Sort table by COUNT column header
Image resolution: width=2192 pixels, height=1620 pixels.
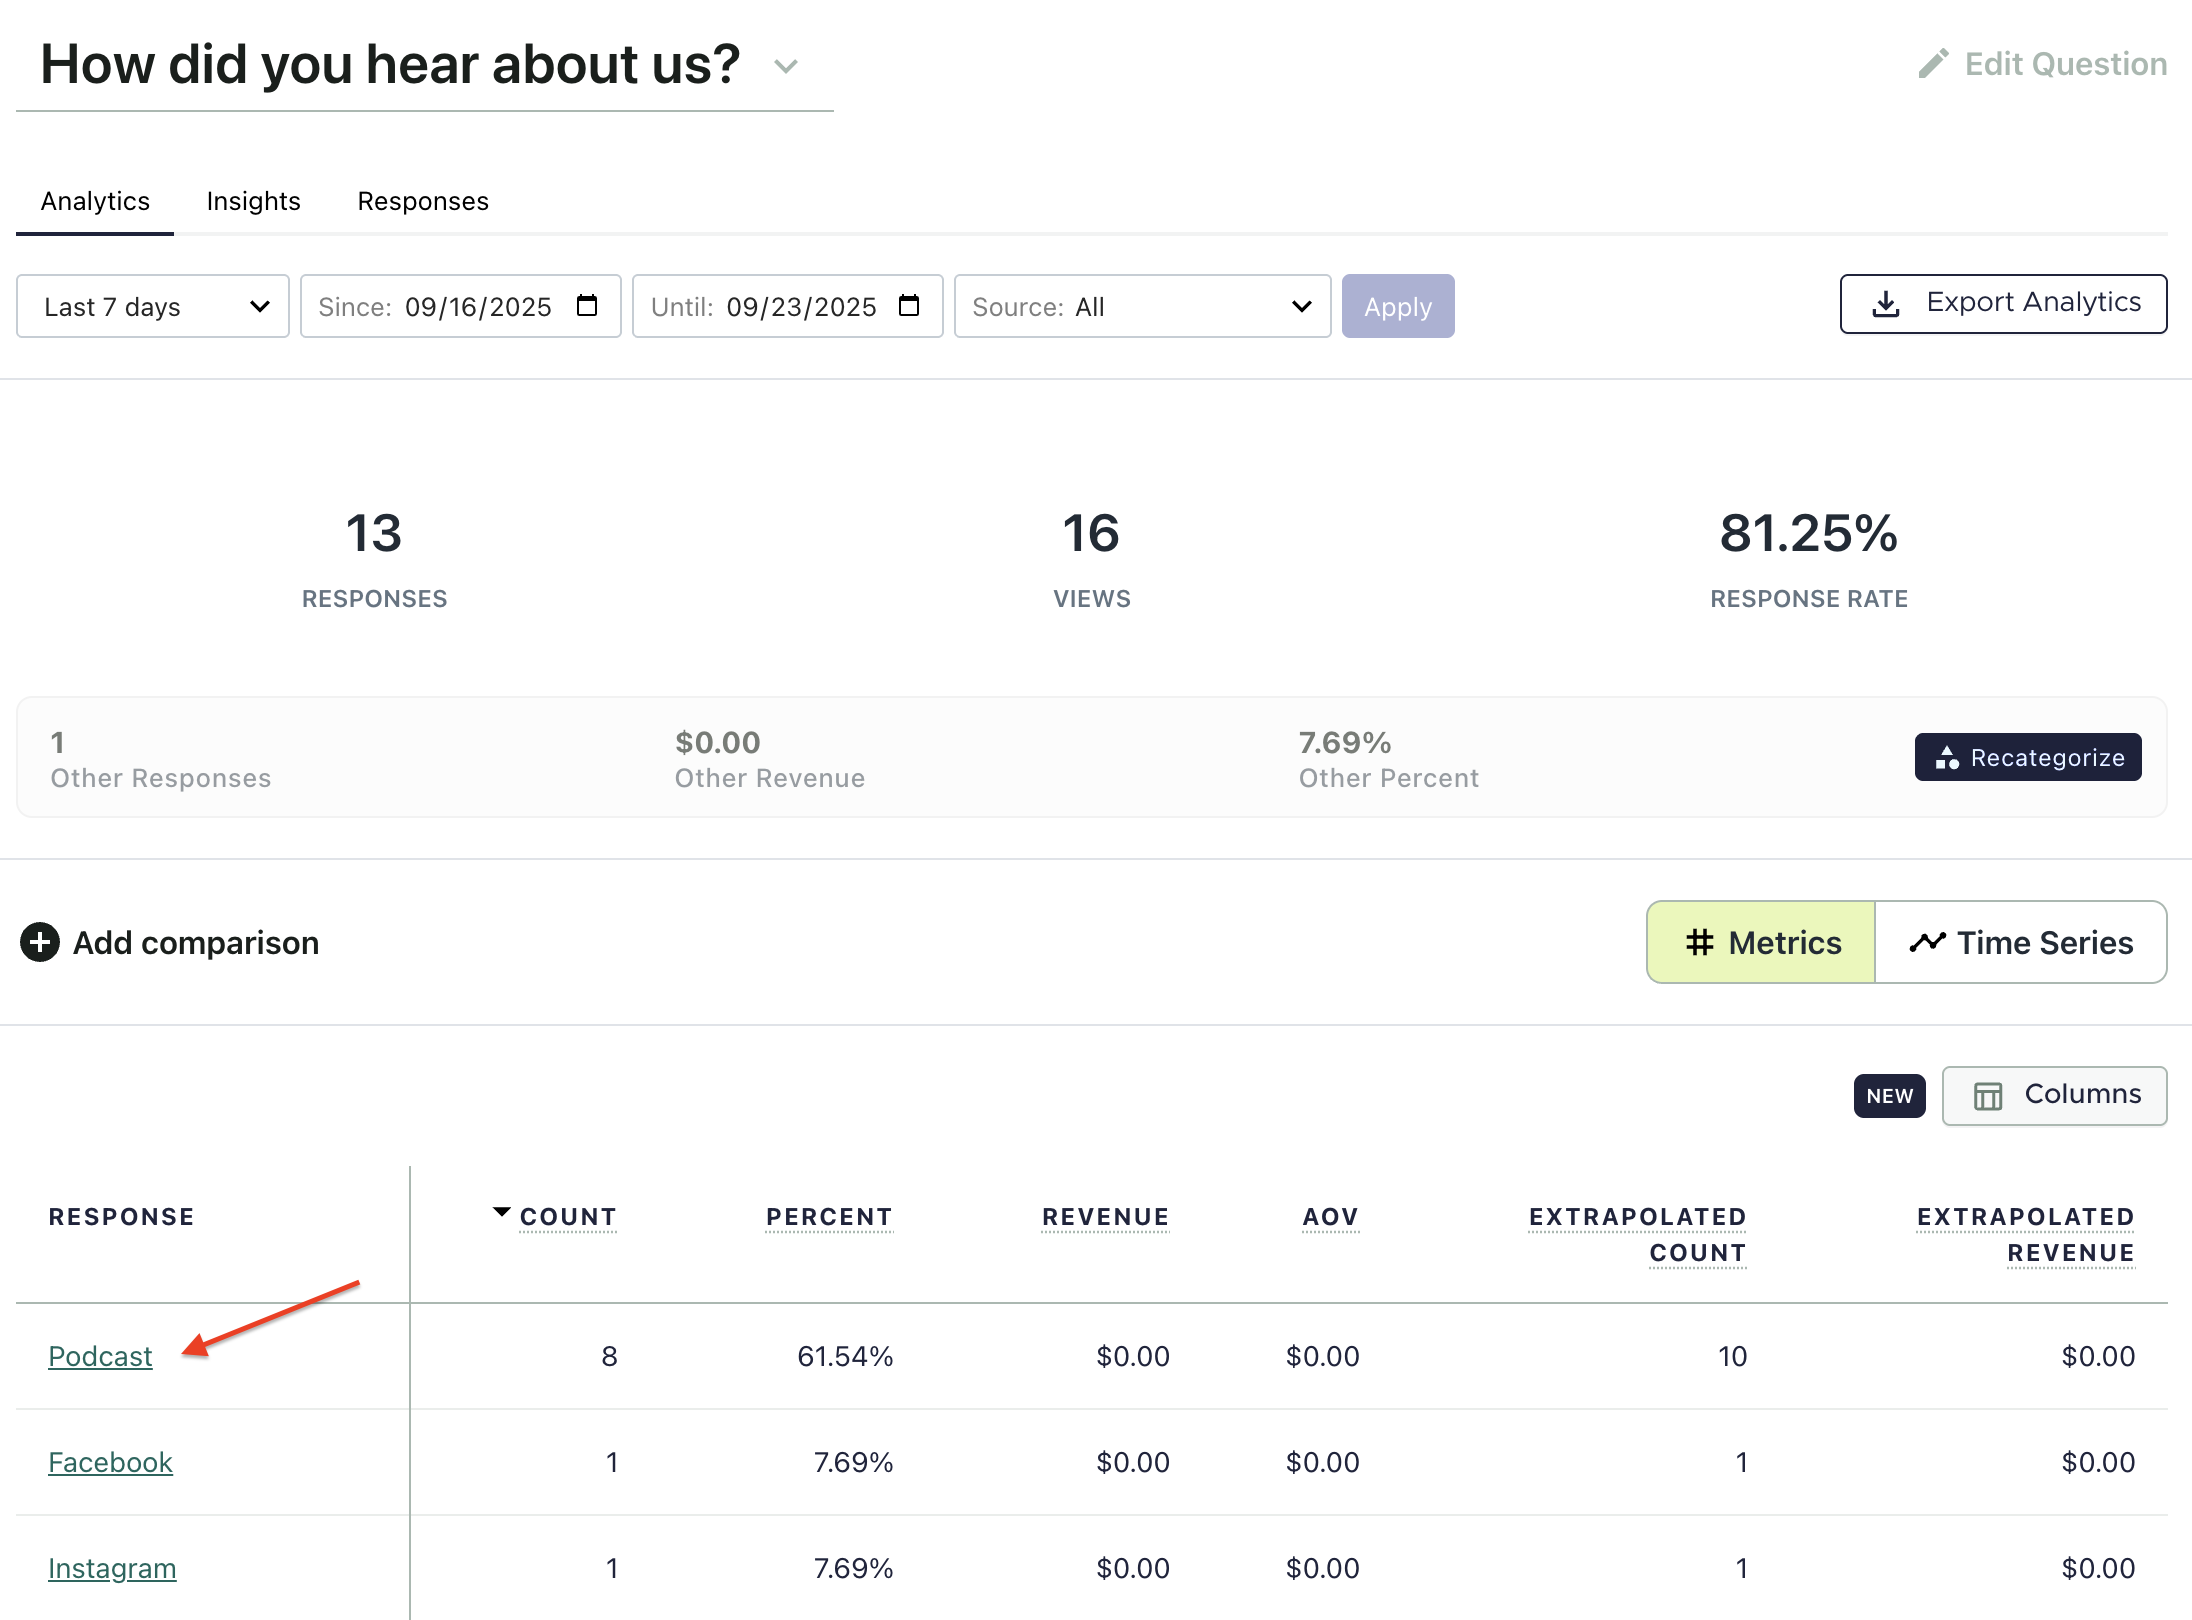point(567,1217)
